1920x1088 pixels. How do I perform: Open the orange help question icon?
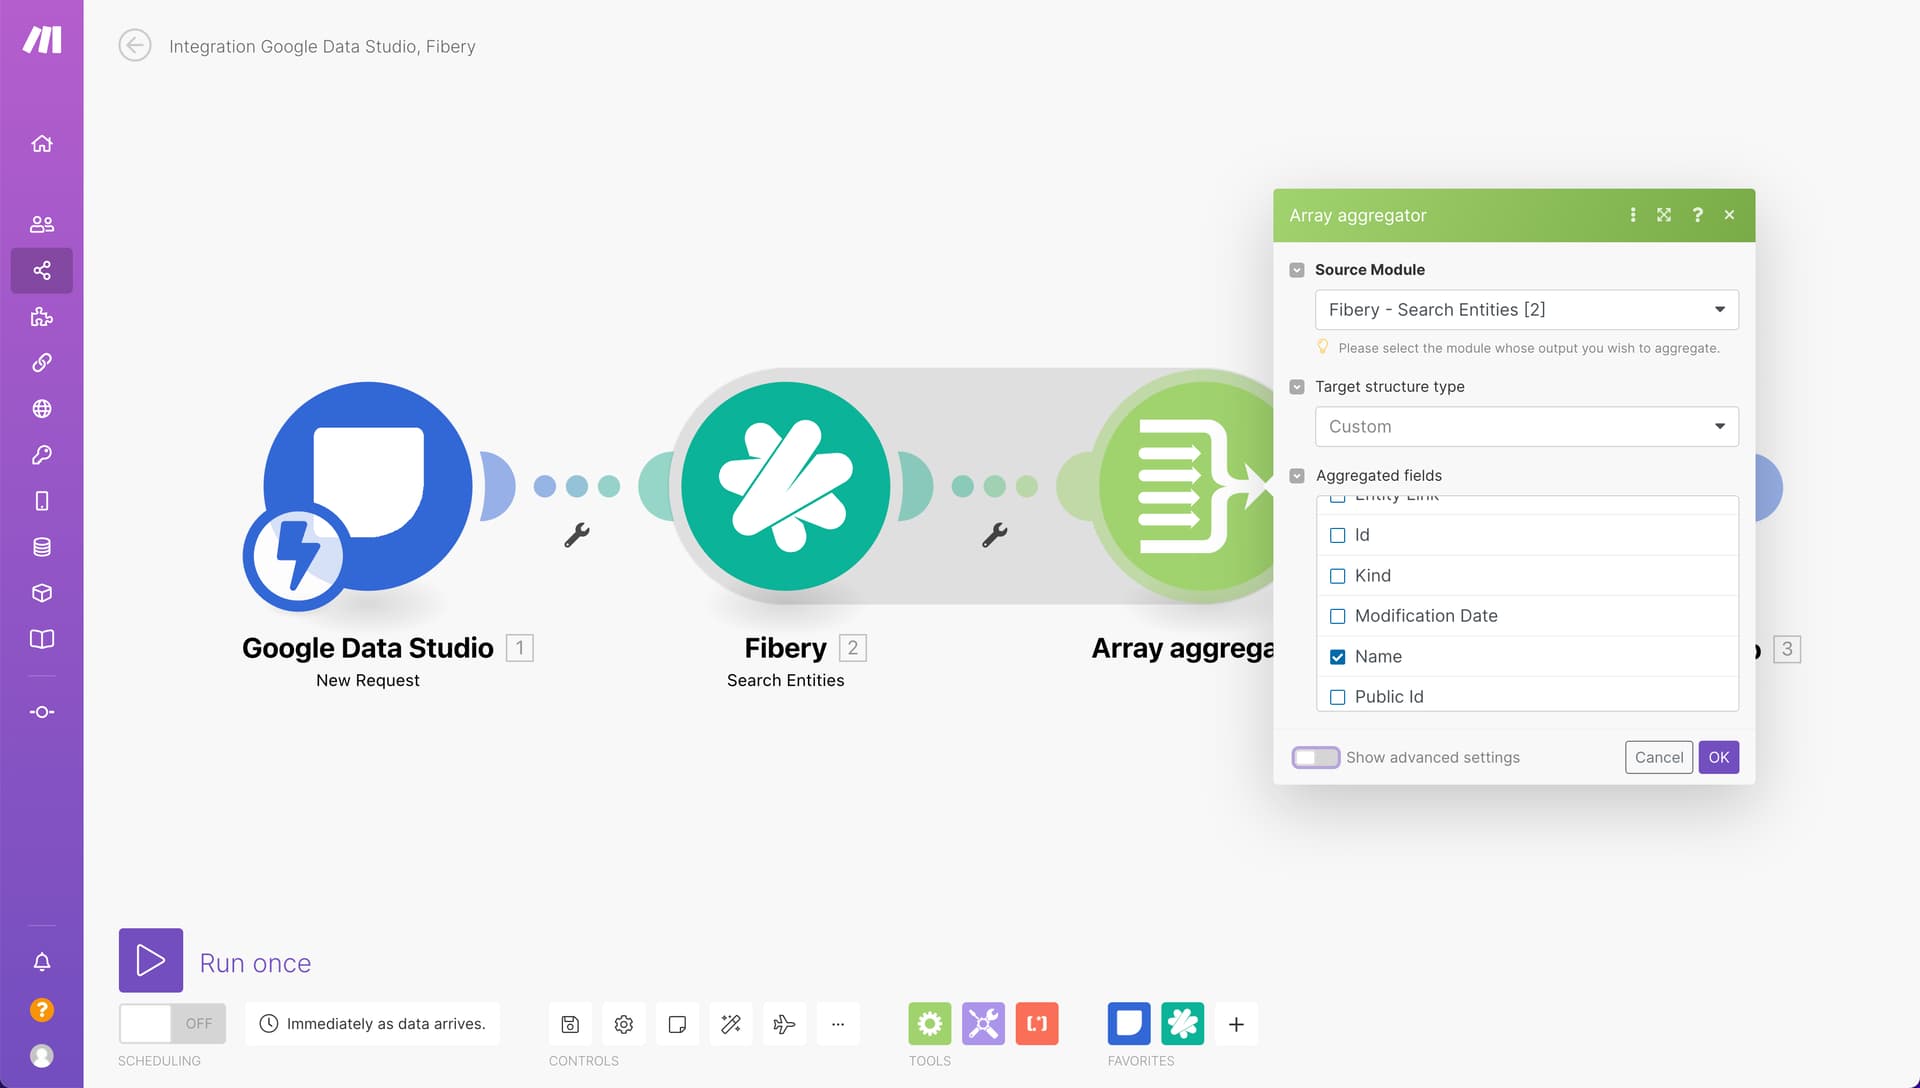[42, 1010]
